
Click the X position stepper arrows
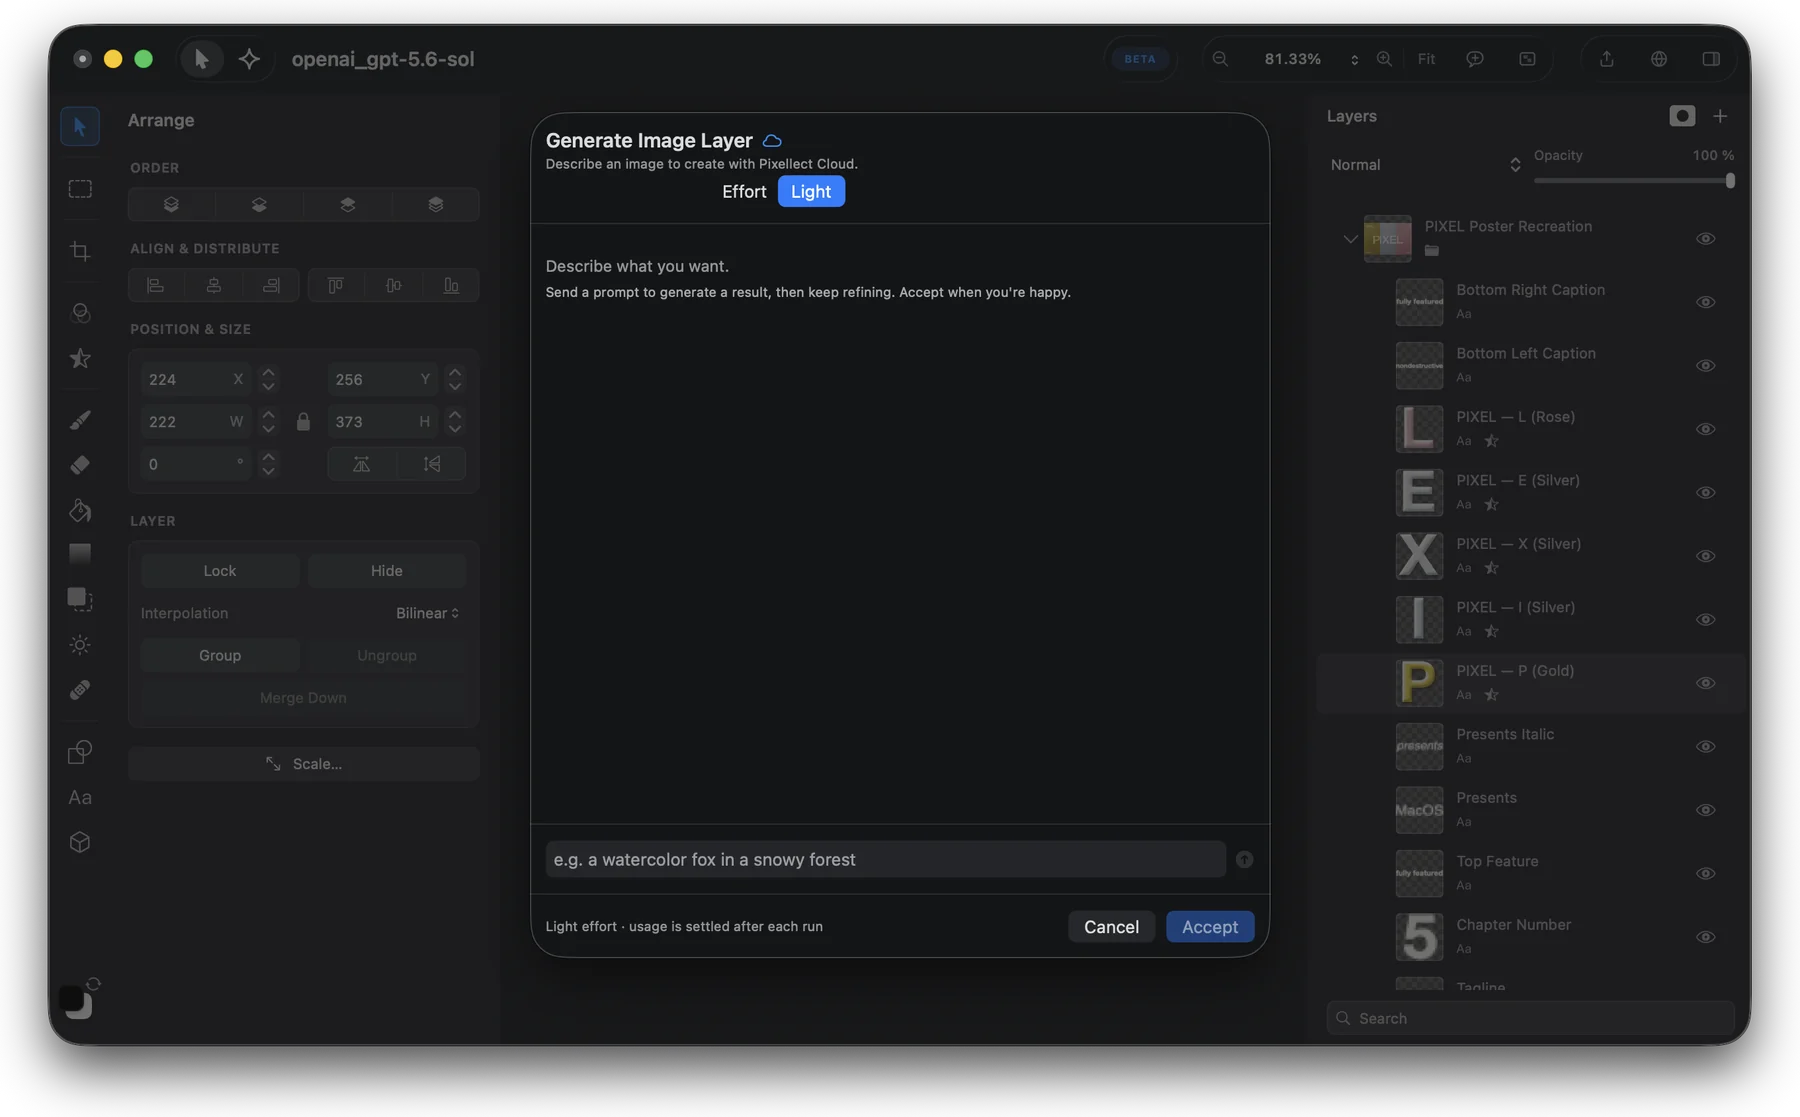click(268, 380)
